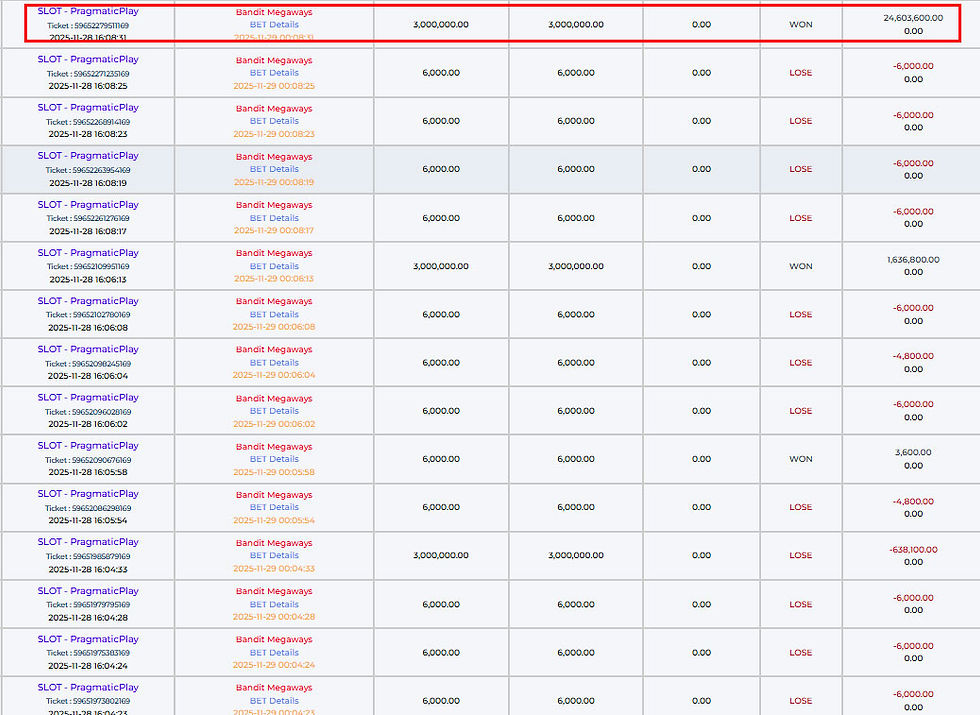
Task: Select timestamp 2025-11-29 00:05:54
Action: (274, 520)
